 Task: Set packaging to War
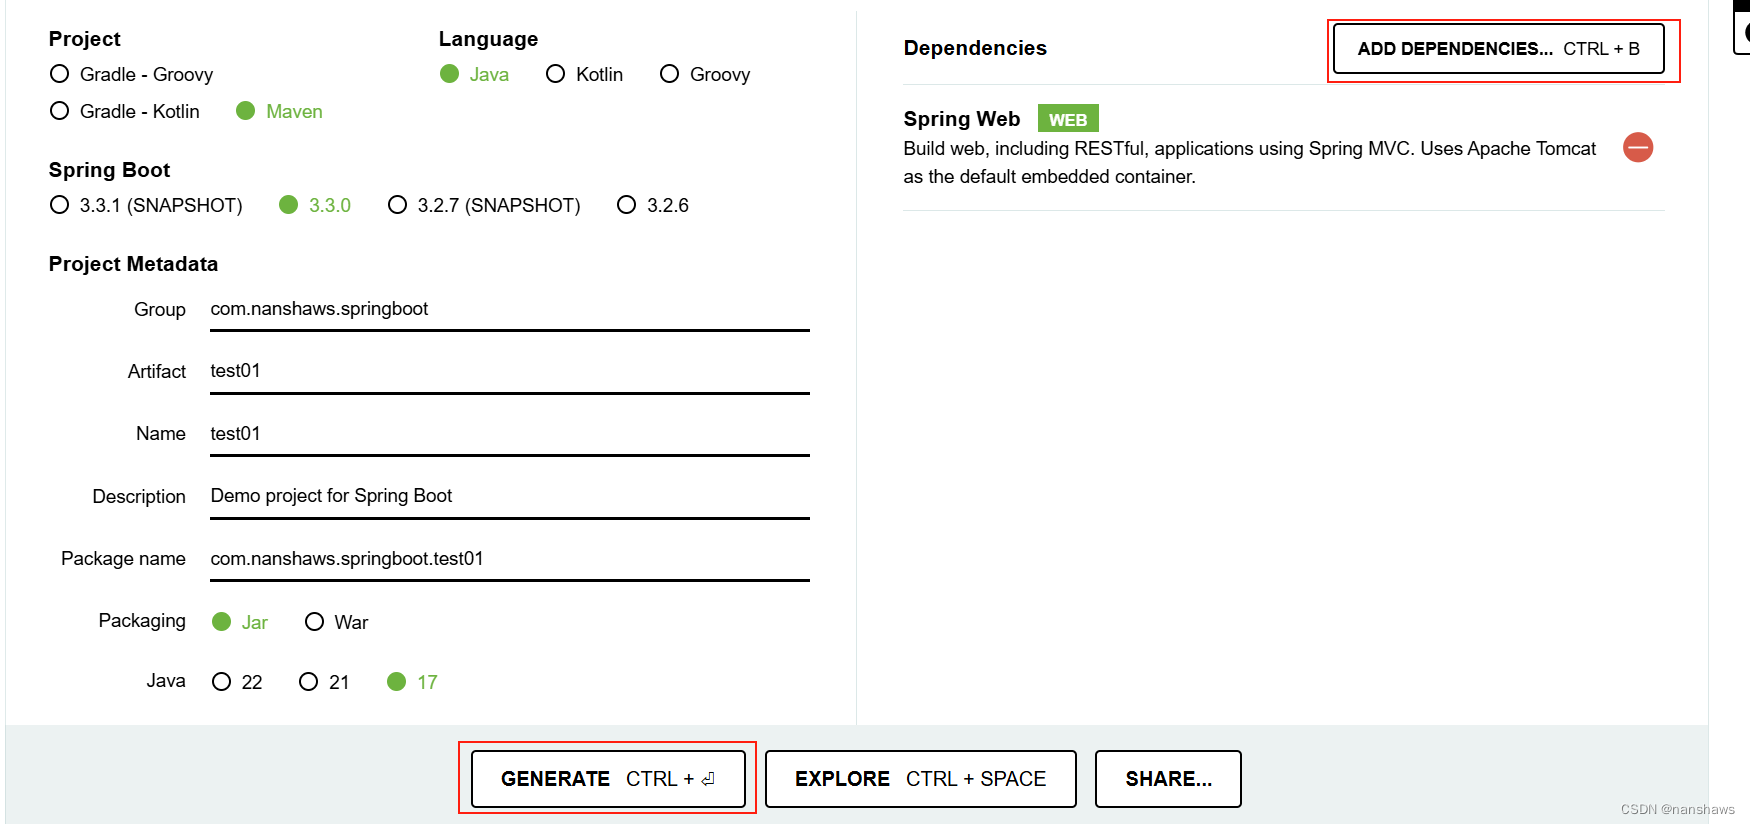point(315,622)
